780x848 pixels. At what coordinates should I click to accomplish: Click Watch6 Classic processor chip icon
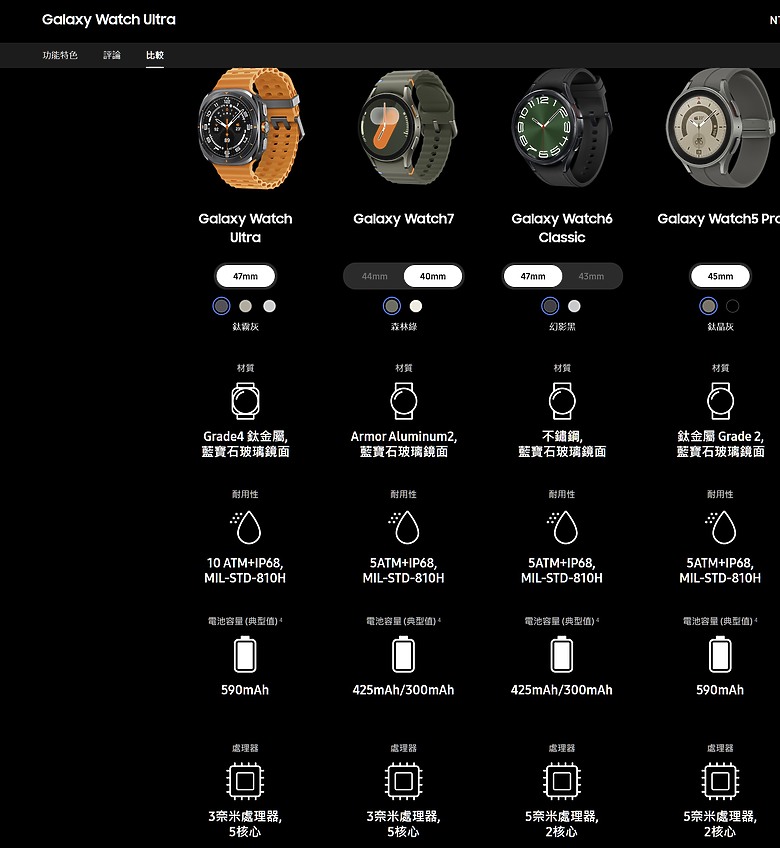tap(562, 781)
